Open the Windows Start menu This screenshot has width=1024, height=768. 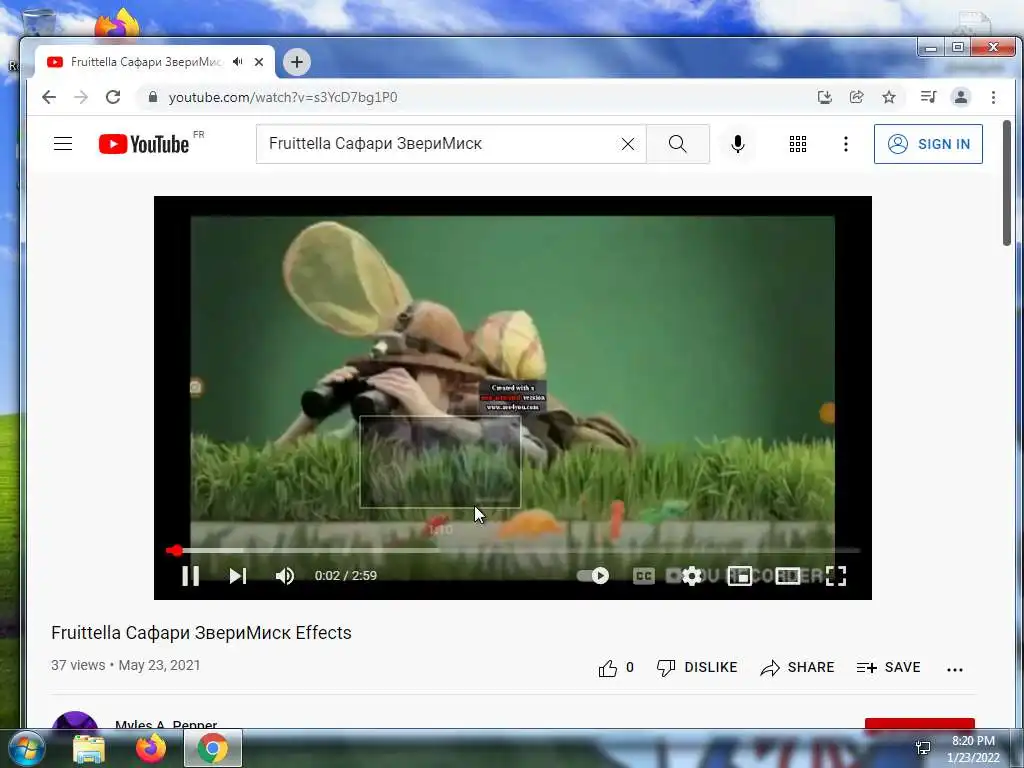[25, 748]
